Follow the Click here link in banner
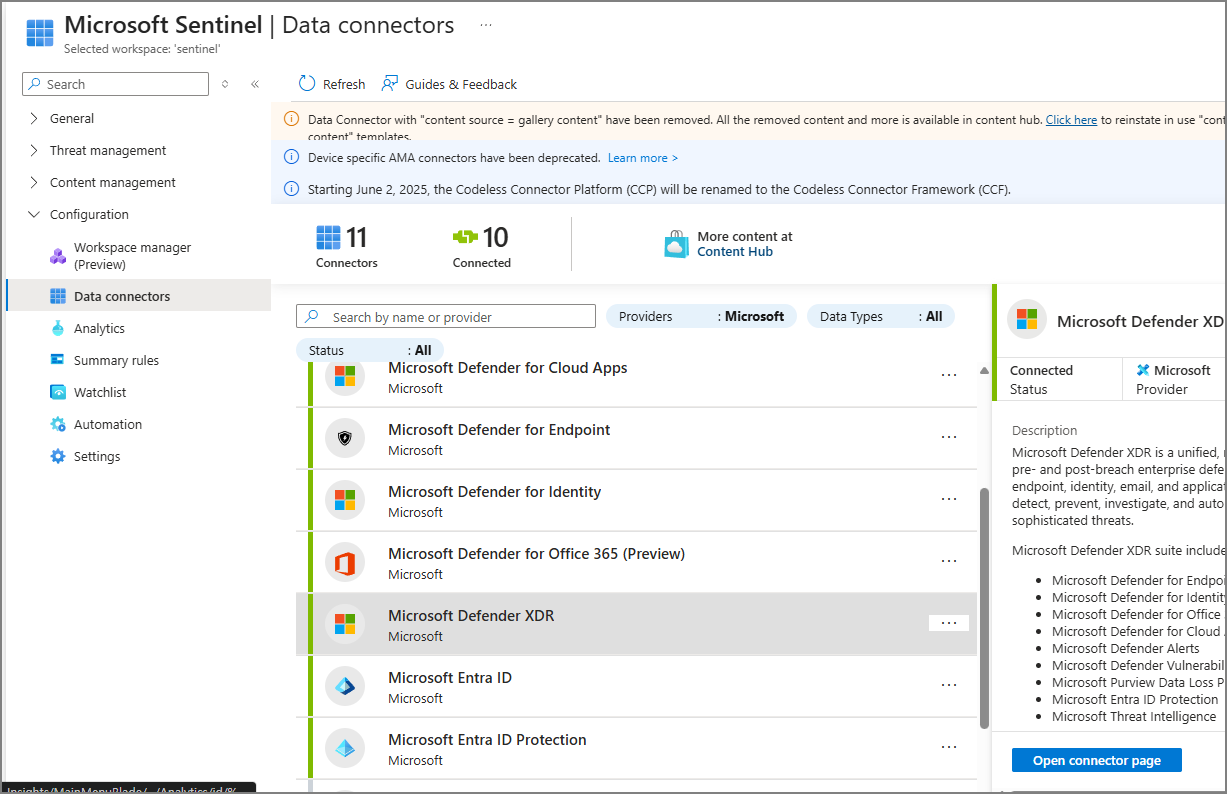Viewport: 1227px width, 794px height. tap(1071, 119)
